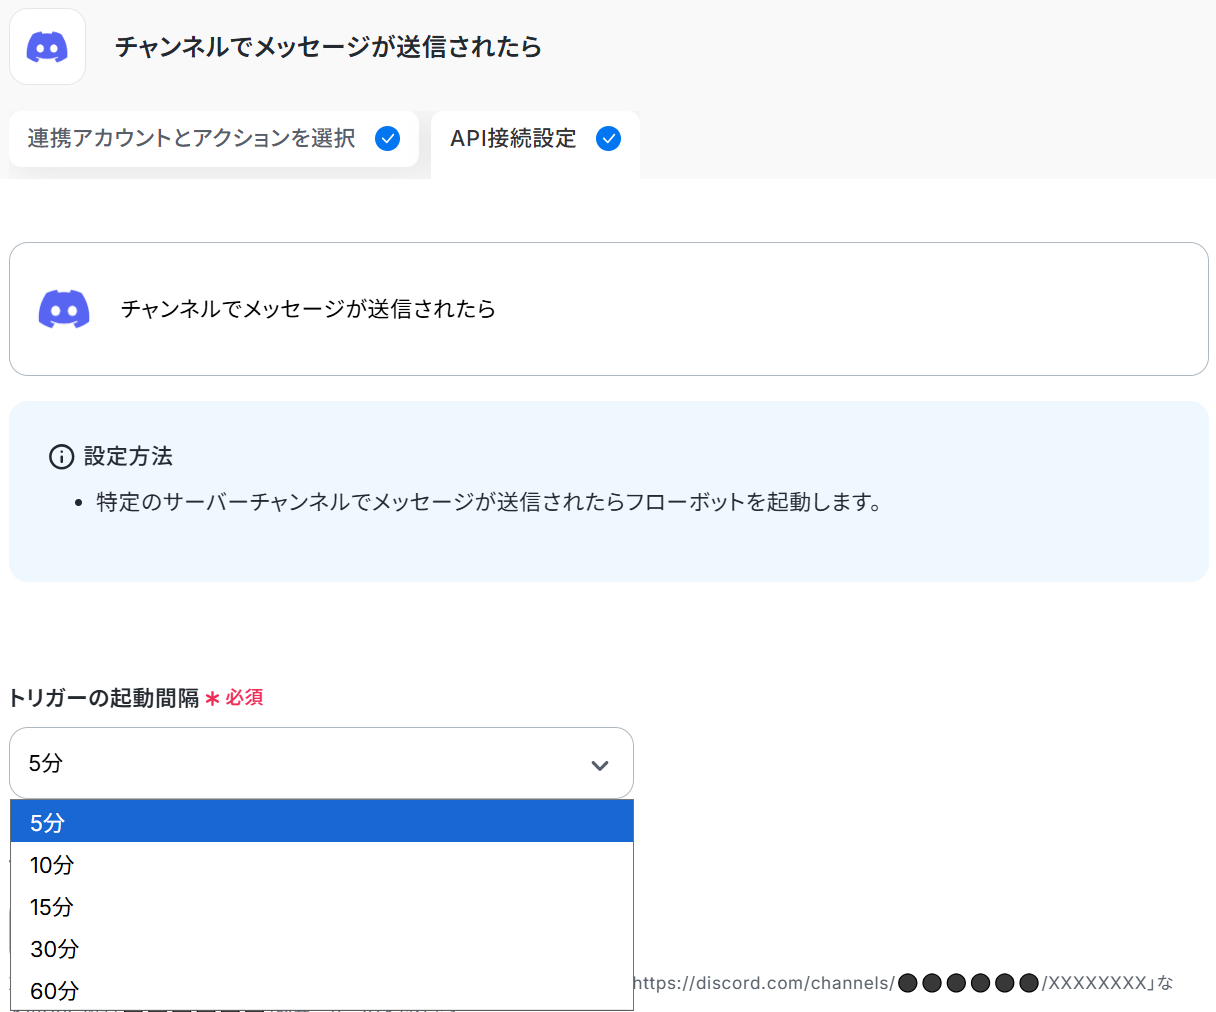Click the discord.com/channels example URL text
Screen dimensions: 1216x1012
pos(765,983)
